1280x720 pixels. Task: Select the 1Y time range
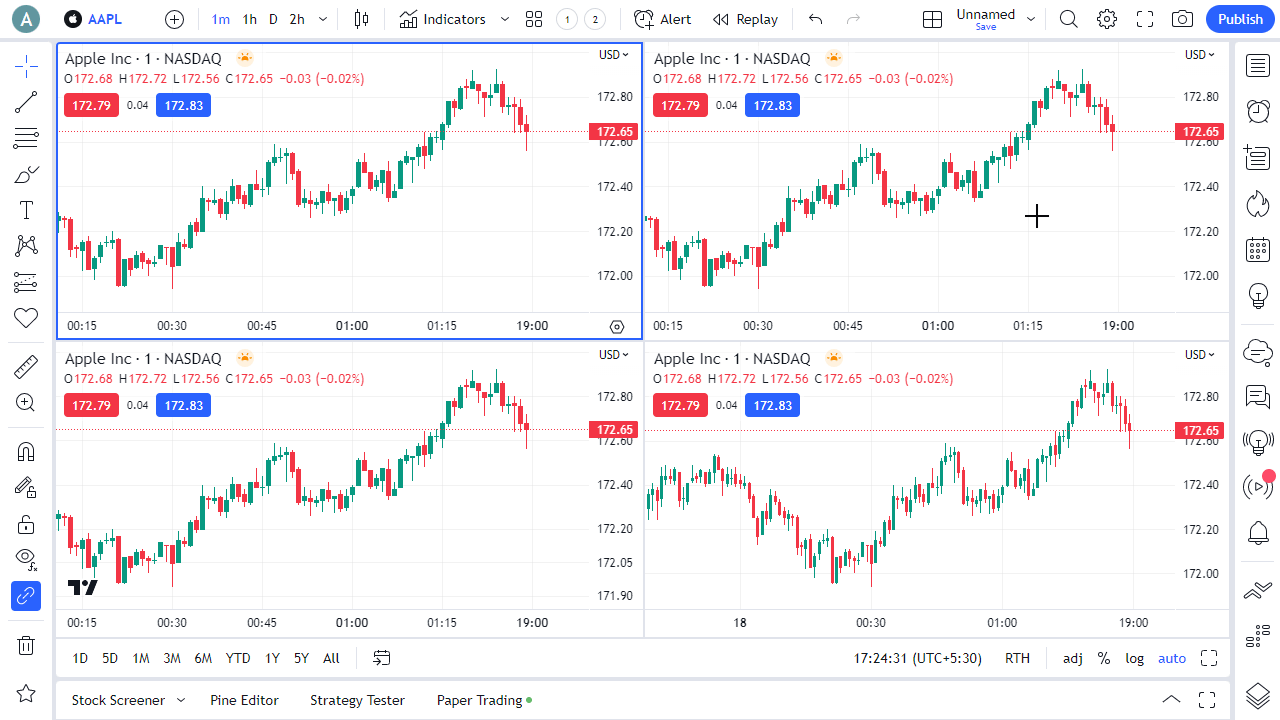coord(272,658)
